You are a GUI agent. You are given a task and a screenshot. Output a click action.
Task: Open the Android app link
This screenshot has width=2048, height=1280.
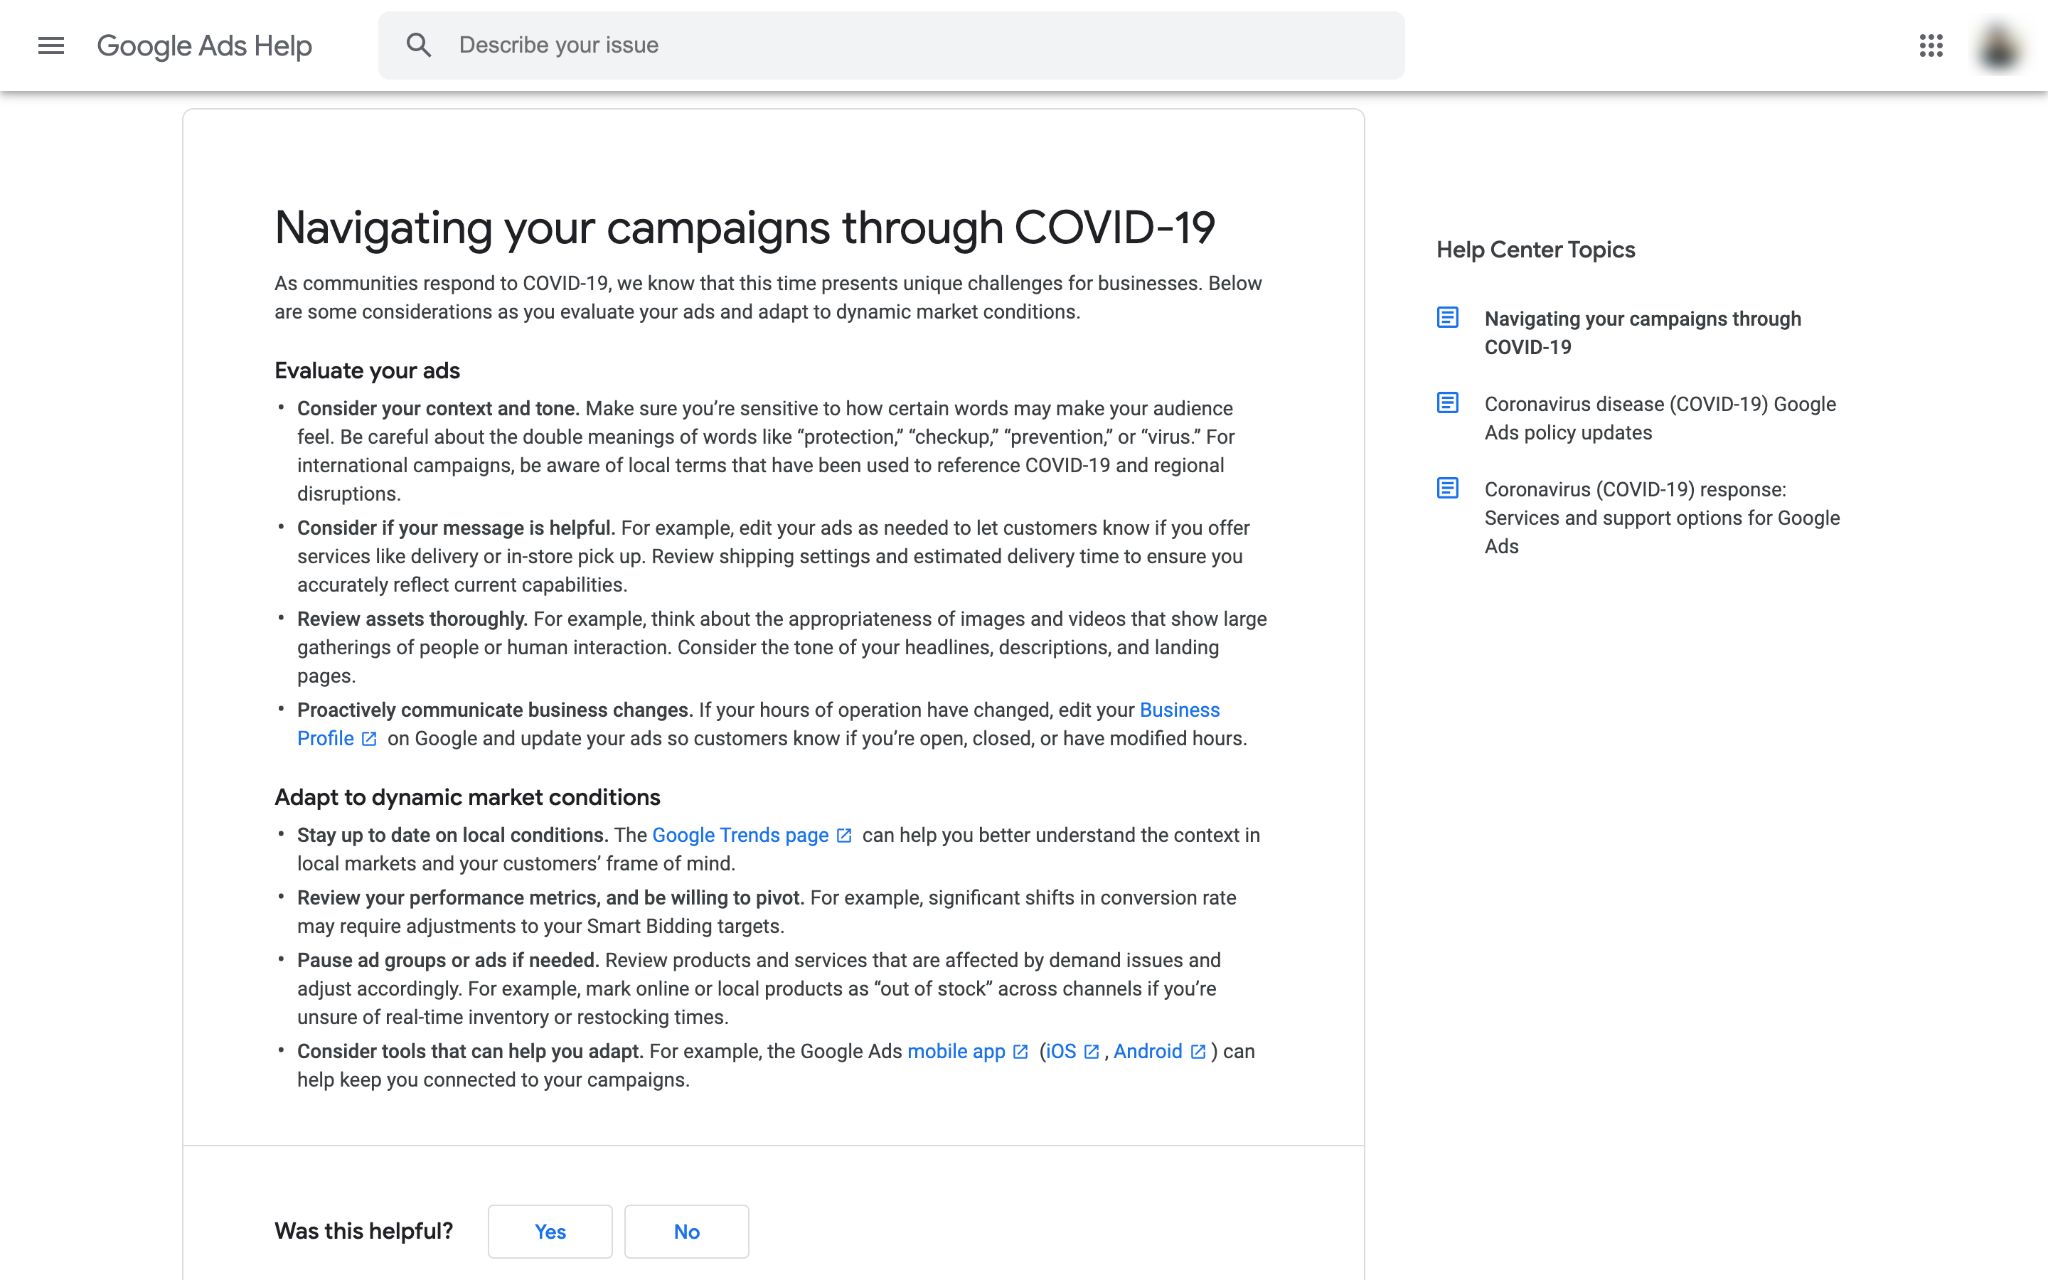coord(1148,1051)
